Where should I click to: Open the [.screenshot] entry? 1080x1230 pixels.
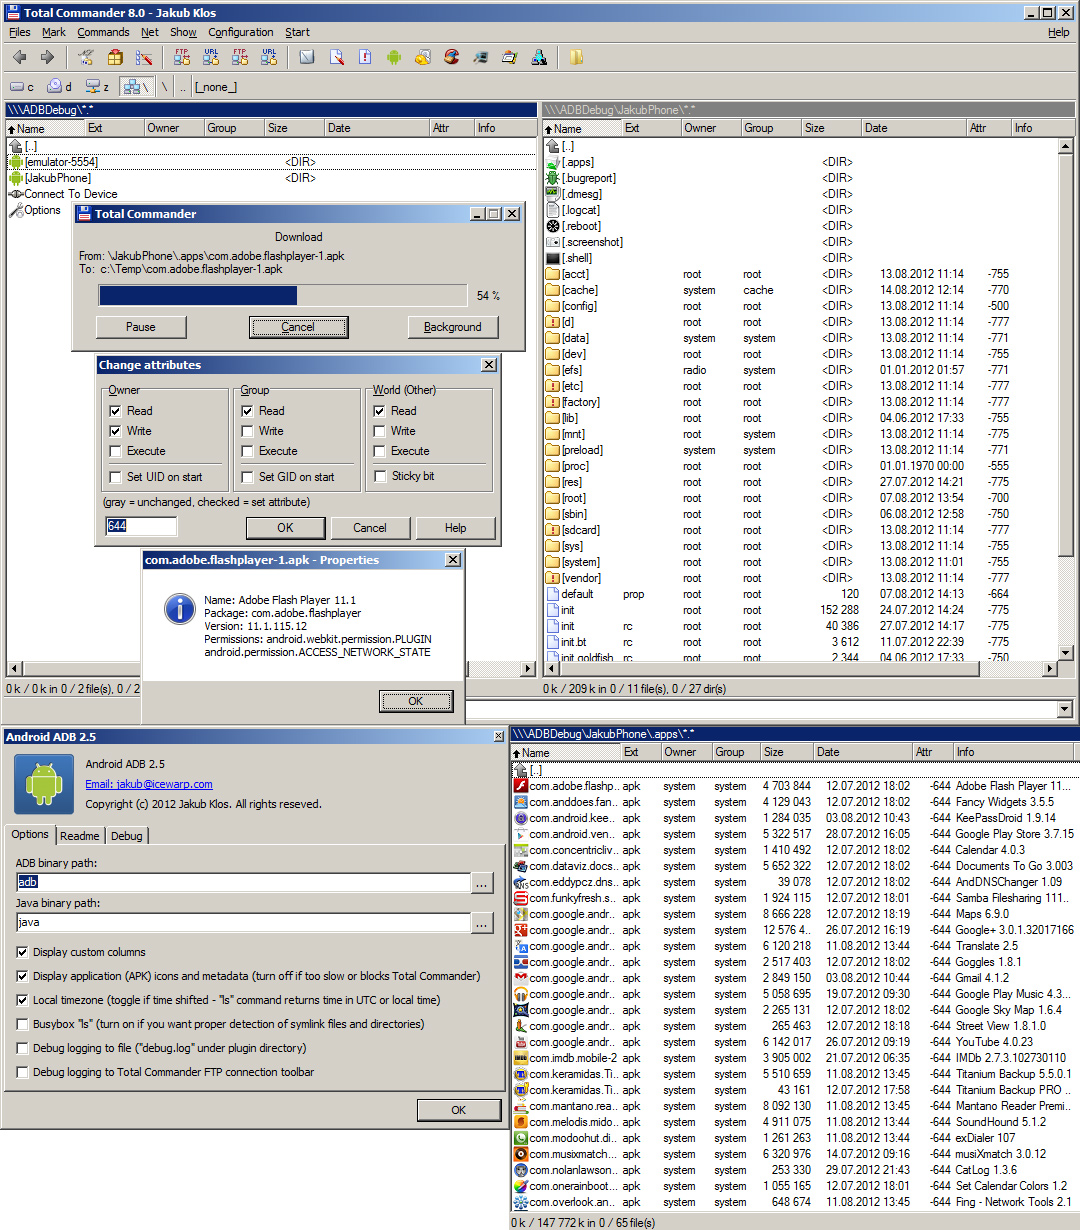click(591, 242)
